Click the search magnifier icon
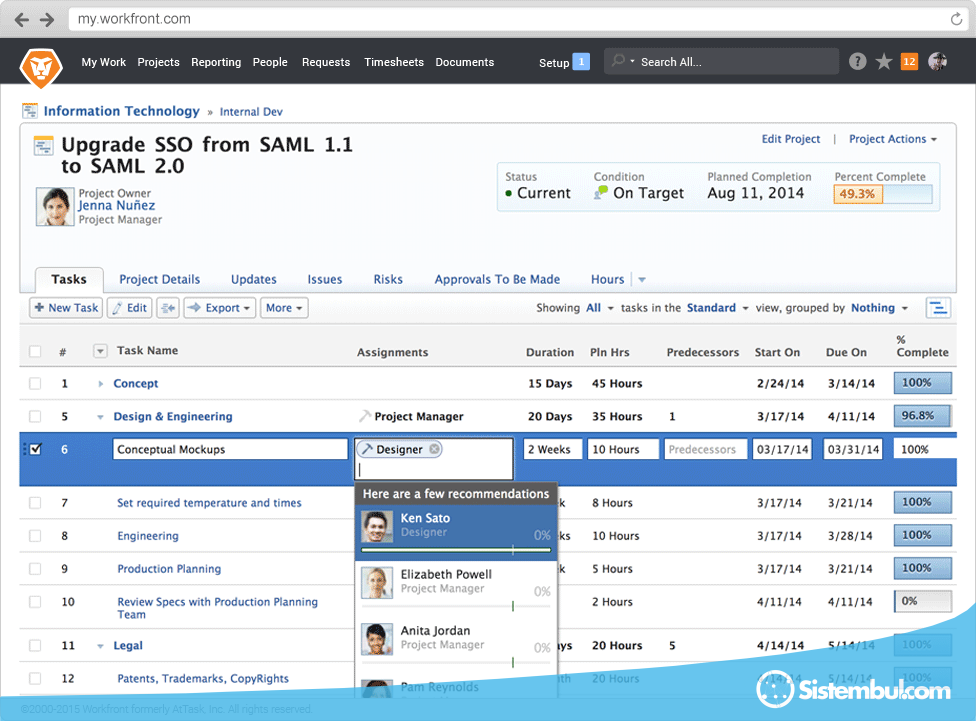Viewport: 976px width, 721px height. click(x=618, y=60)
